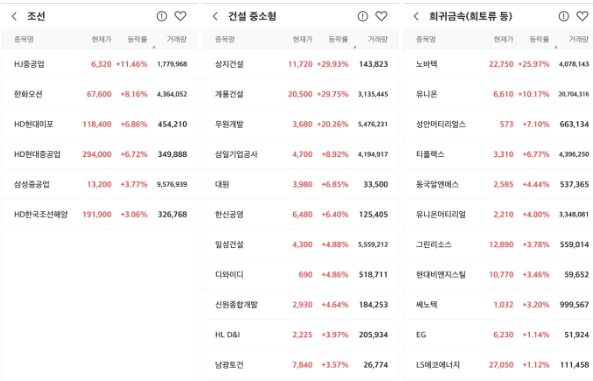593x381 pixels.
Task: Favorite the 조선 theme with heart icon
Action: pos(180,16)
